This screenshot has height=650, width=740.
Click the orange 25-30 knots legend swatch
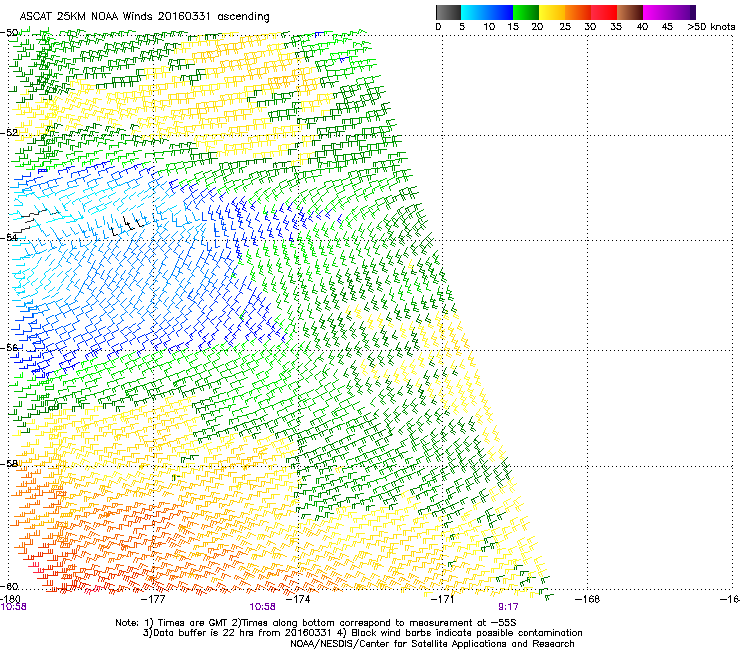pyautogui.click(x=578, y=12)
